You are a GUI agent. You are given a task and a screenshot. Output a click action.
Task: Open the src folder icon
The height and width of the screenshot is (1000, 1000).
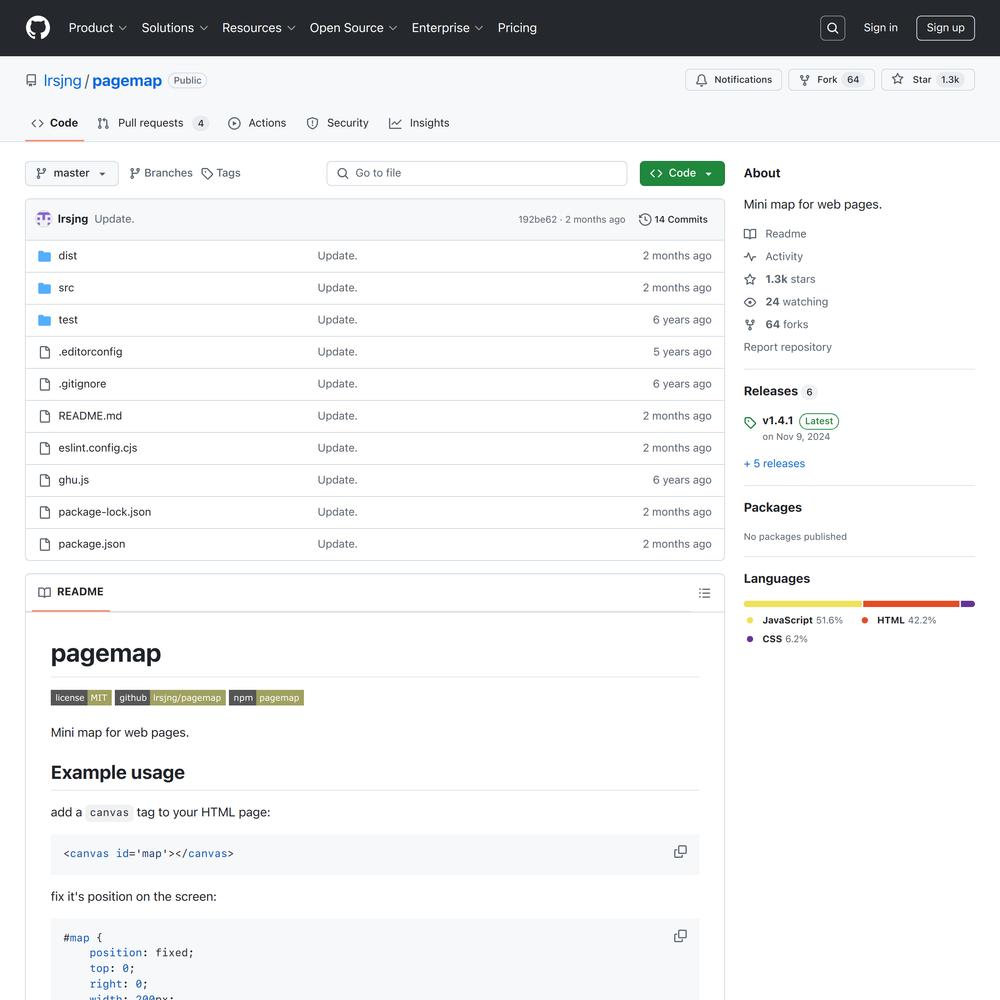(45, 288)
